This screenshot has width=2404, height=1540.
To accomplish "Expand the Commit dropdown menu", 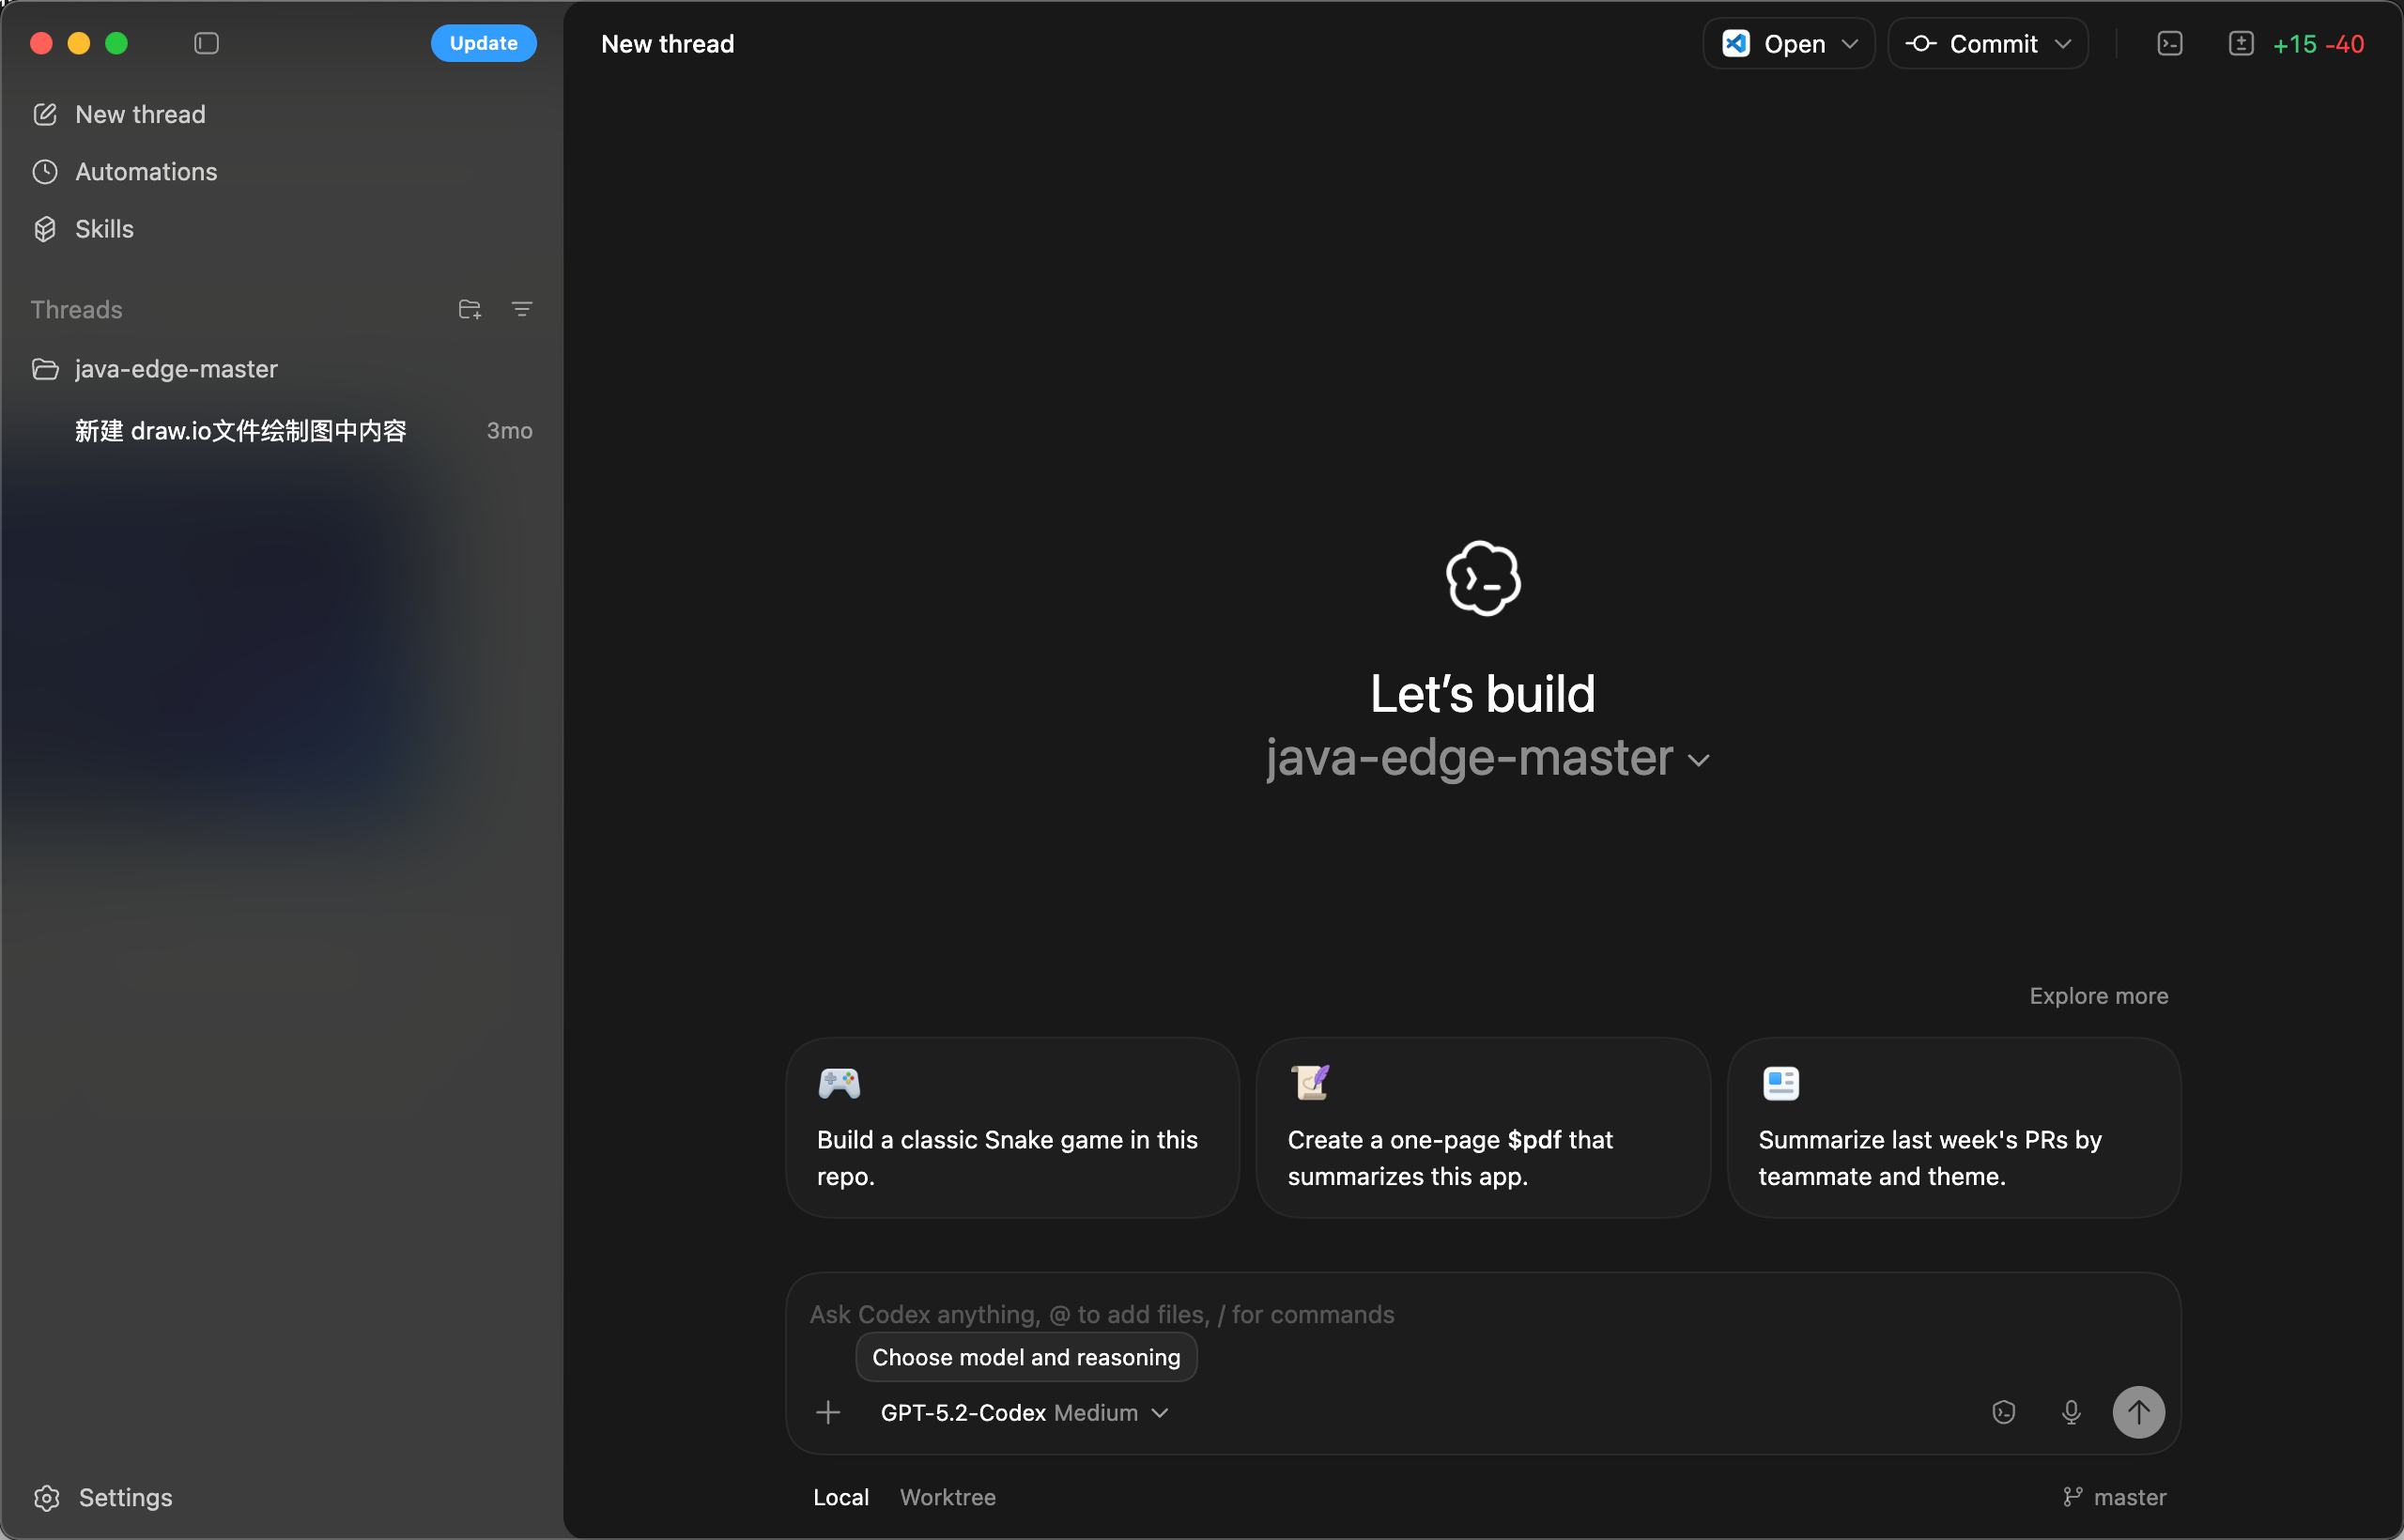I will coord(2063,44).
